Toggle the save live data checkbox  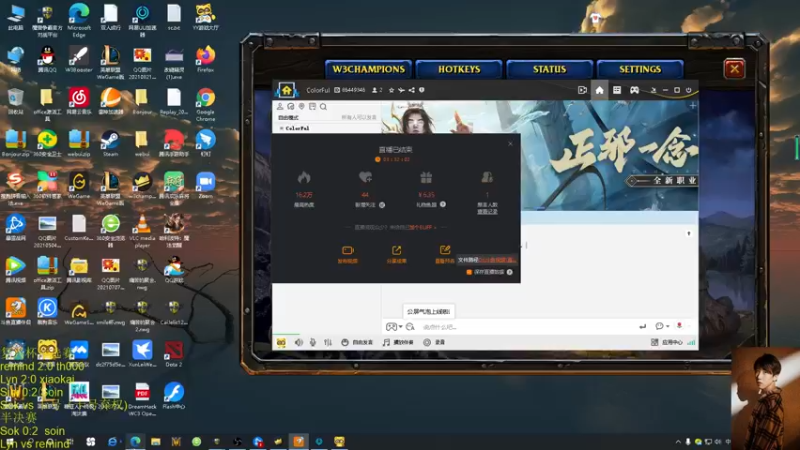(469, 272)
